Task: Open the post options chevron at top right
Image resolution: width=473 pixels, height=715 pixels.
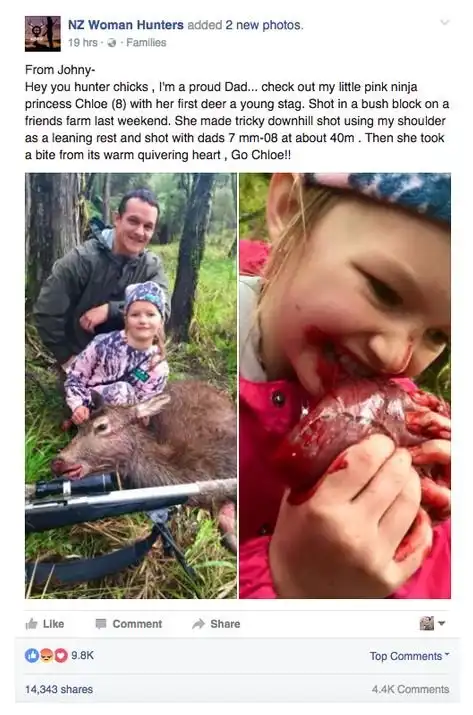Action: (x=445, y=22)
